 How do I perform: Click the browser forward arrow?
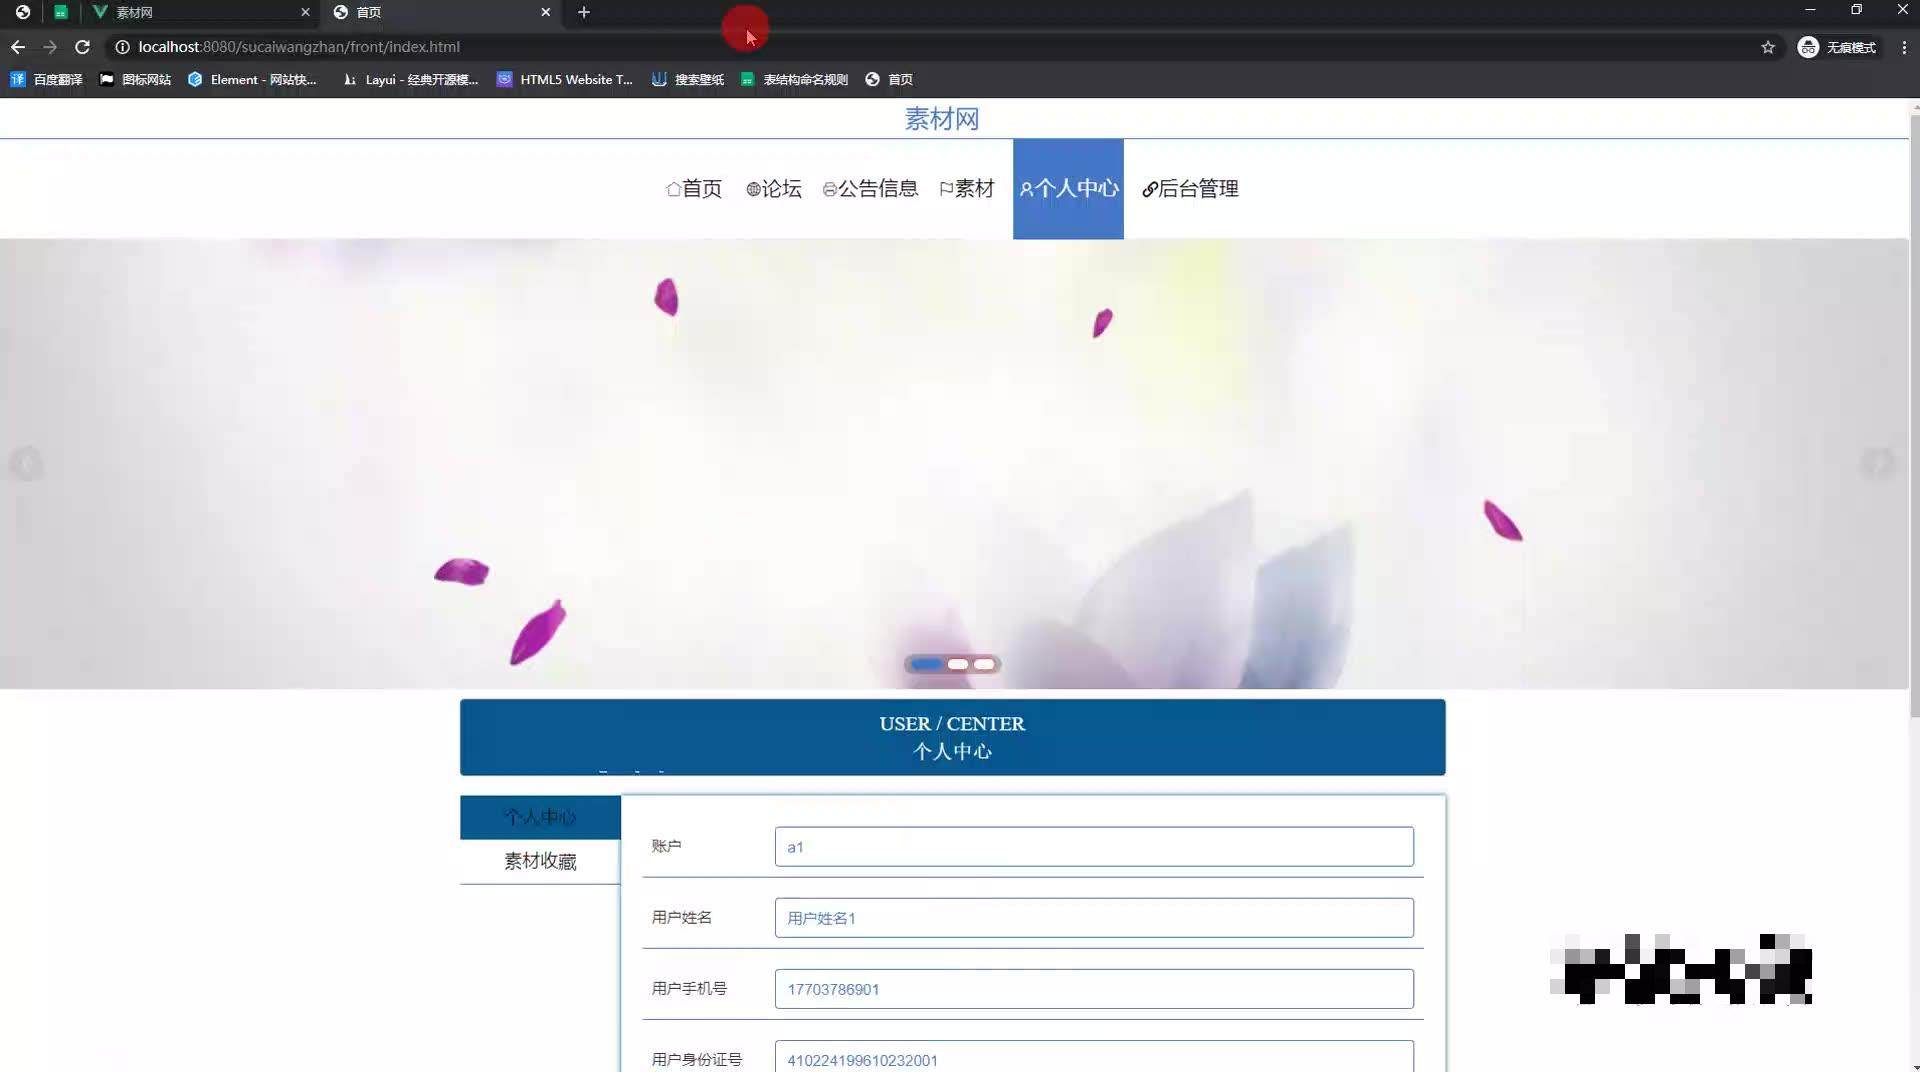pyautogui.click(x=50, y=47)
